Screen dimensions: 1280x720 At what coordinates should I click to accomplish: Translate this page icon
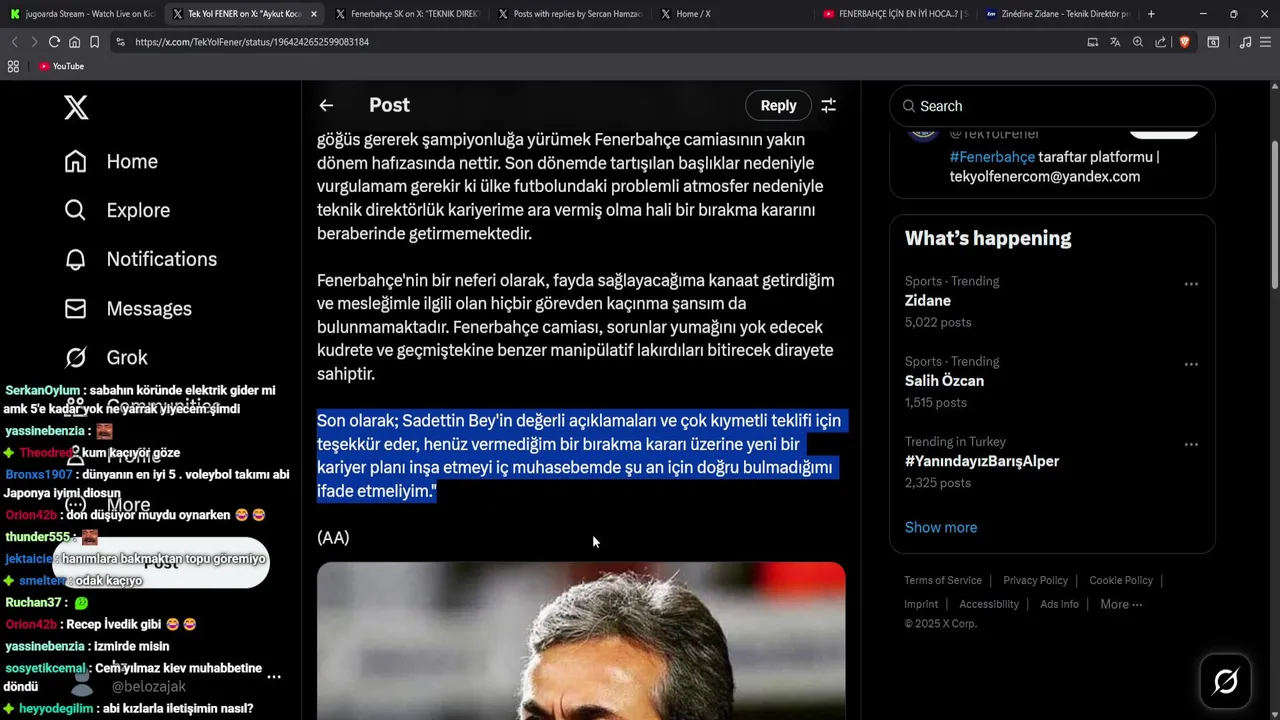1115,42
